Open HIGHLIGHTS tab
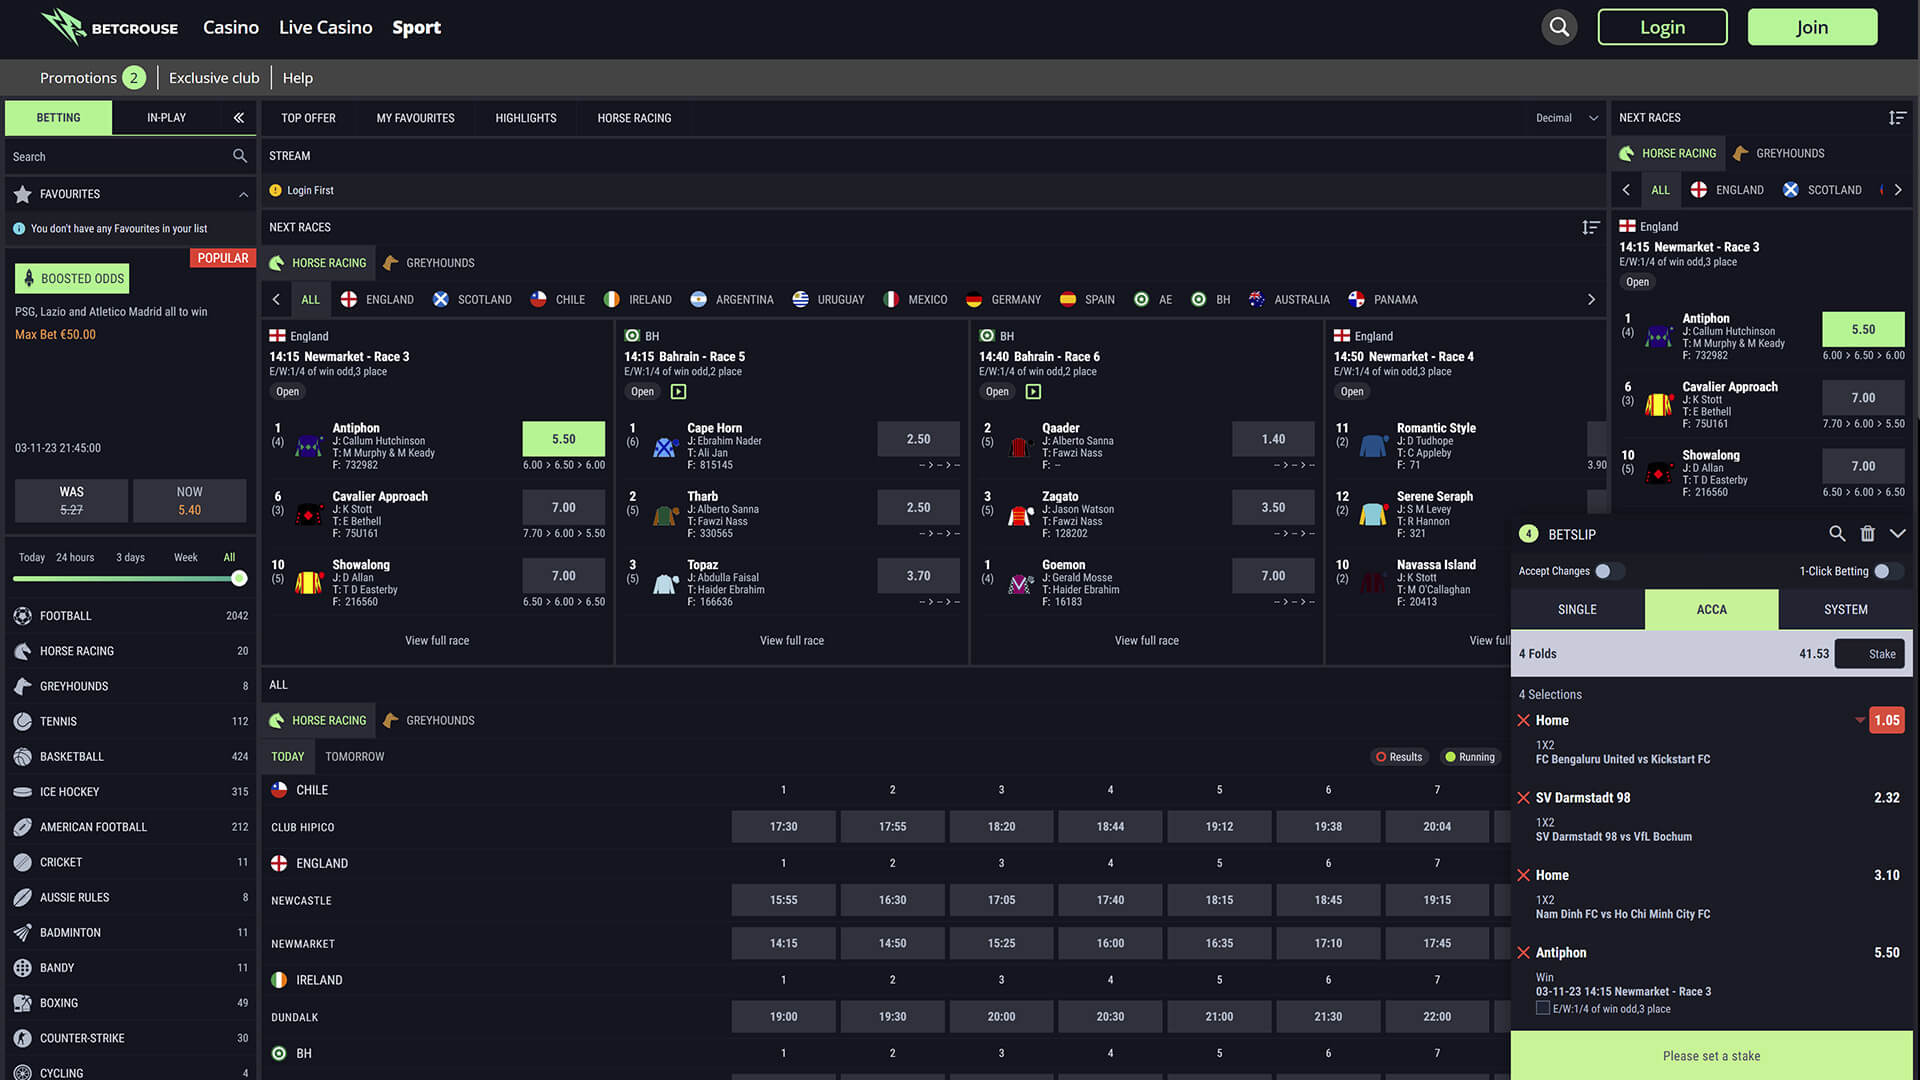 point(526,118)
